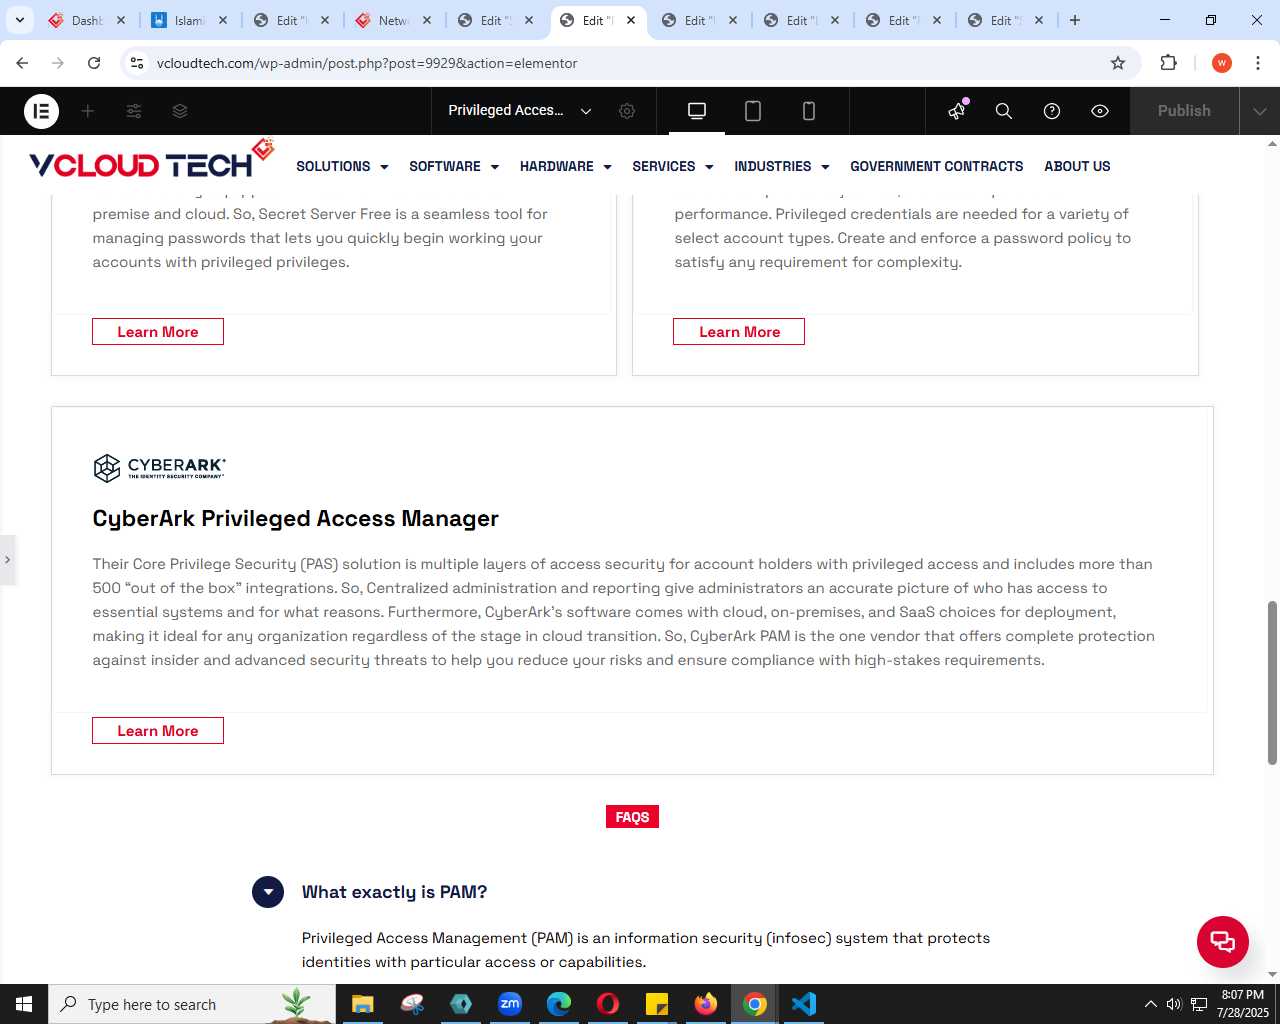Expand the Services menu
Screen dimensions: 1280x1024
tap(673, 166)
